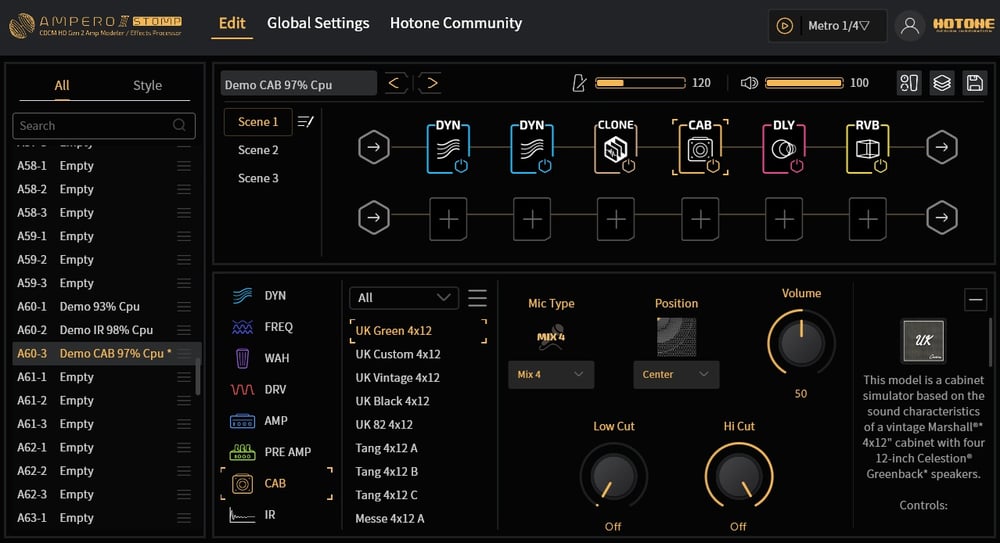Select the RVB reverb block

pyautogui.click(x=867, y=147)
